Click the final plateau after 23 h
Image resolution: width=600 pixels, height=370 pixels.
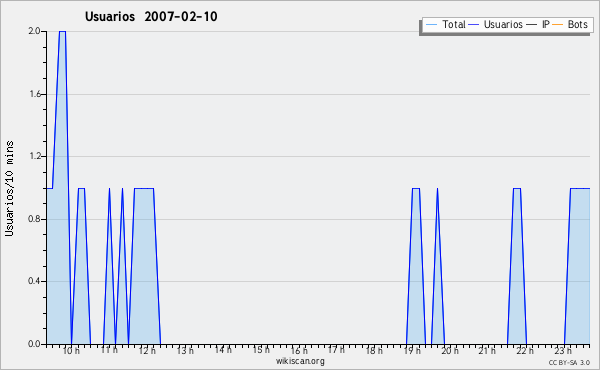[x=580, y=188]
